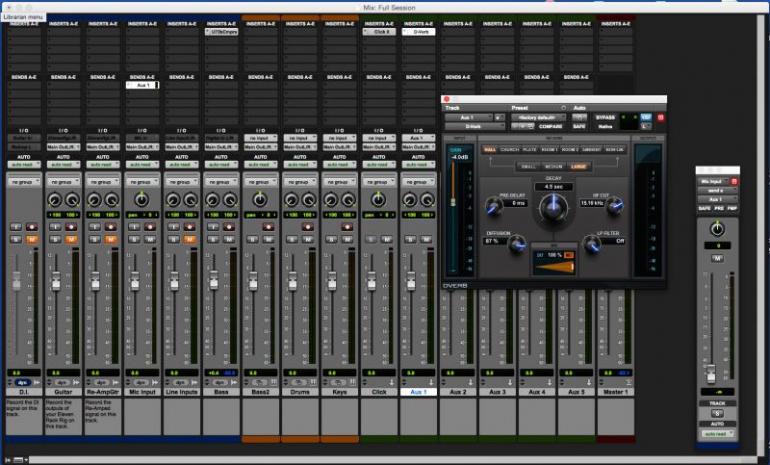Select the ROOM 2 reverb algorithm
This screenshot has width=770, height=465.
570,149
